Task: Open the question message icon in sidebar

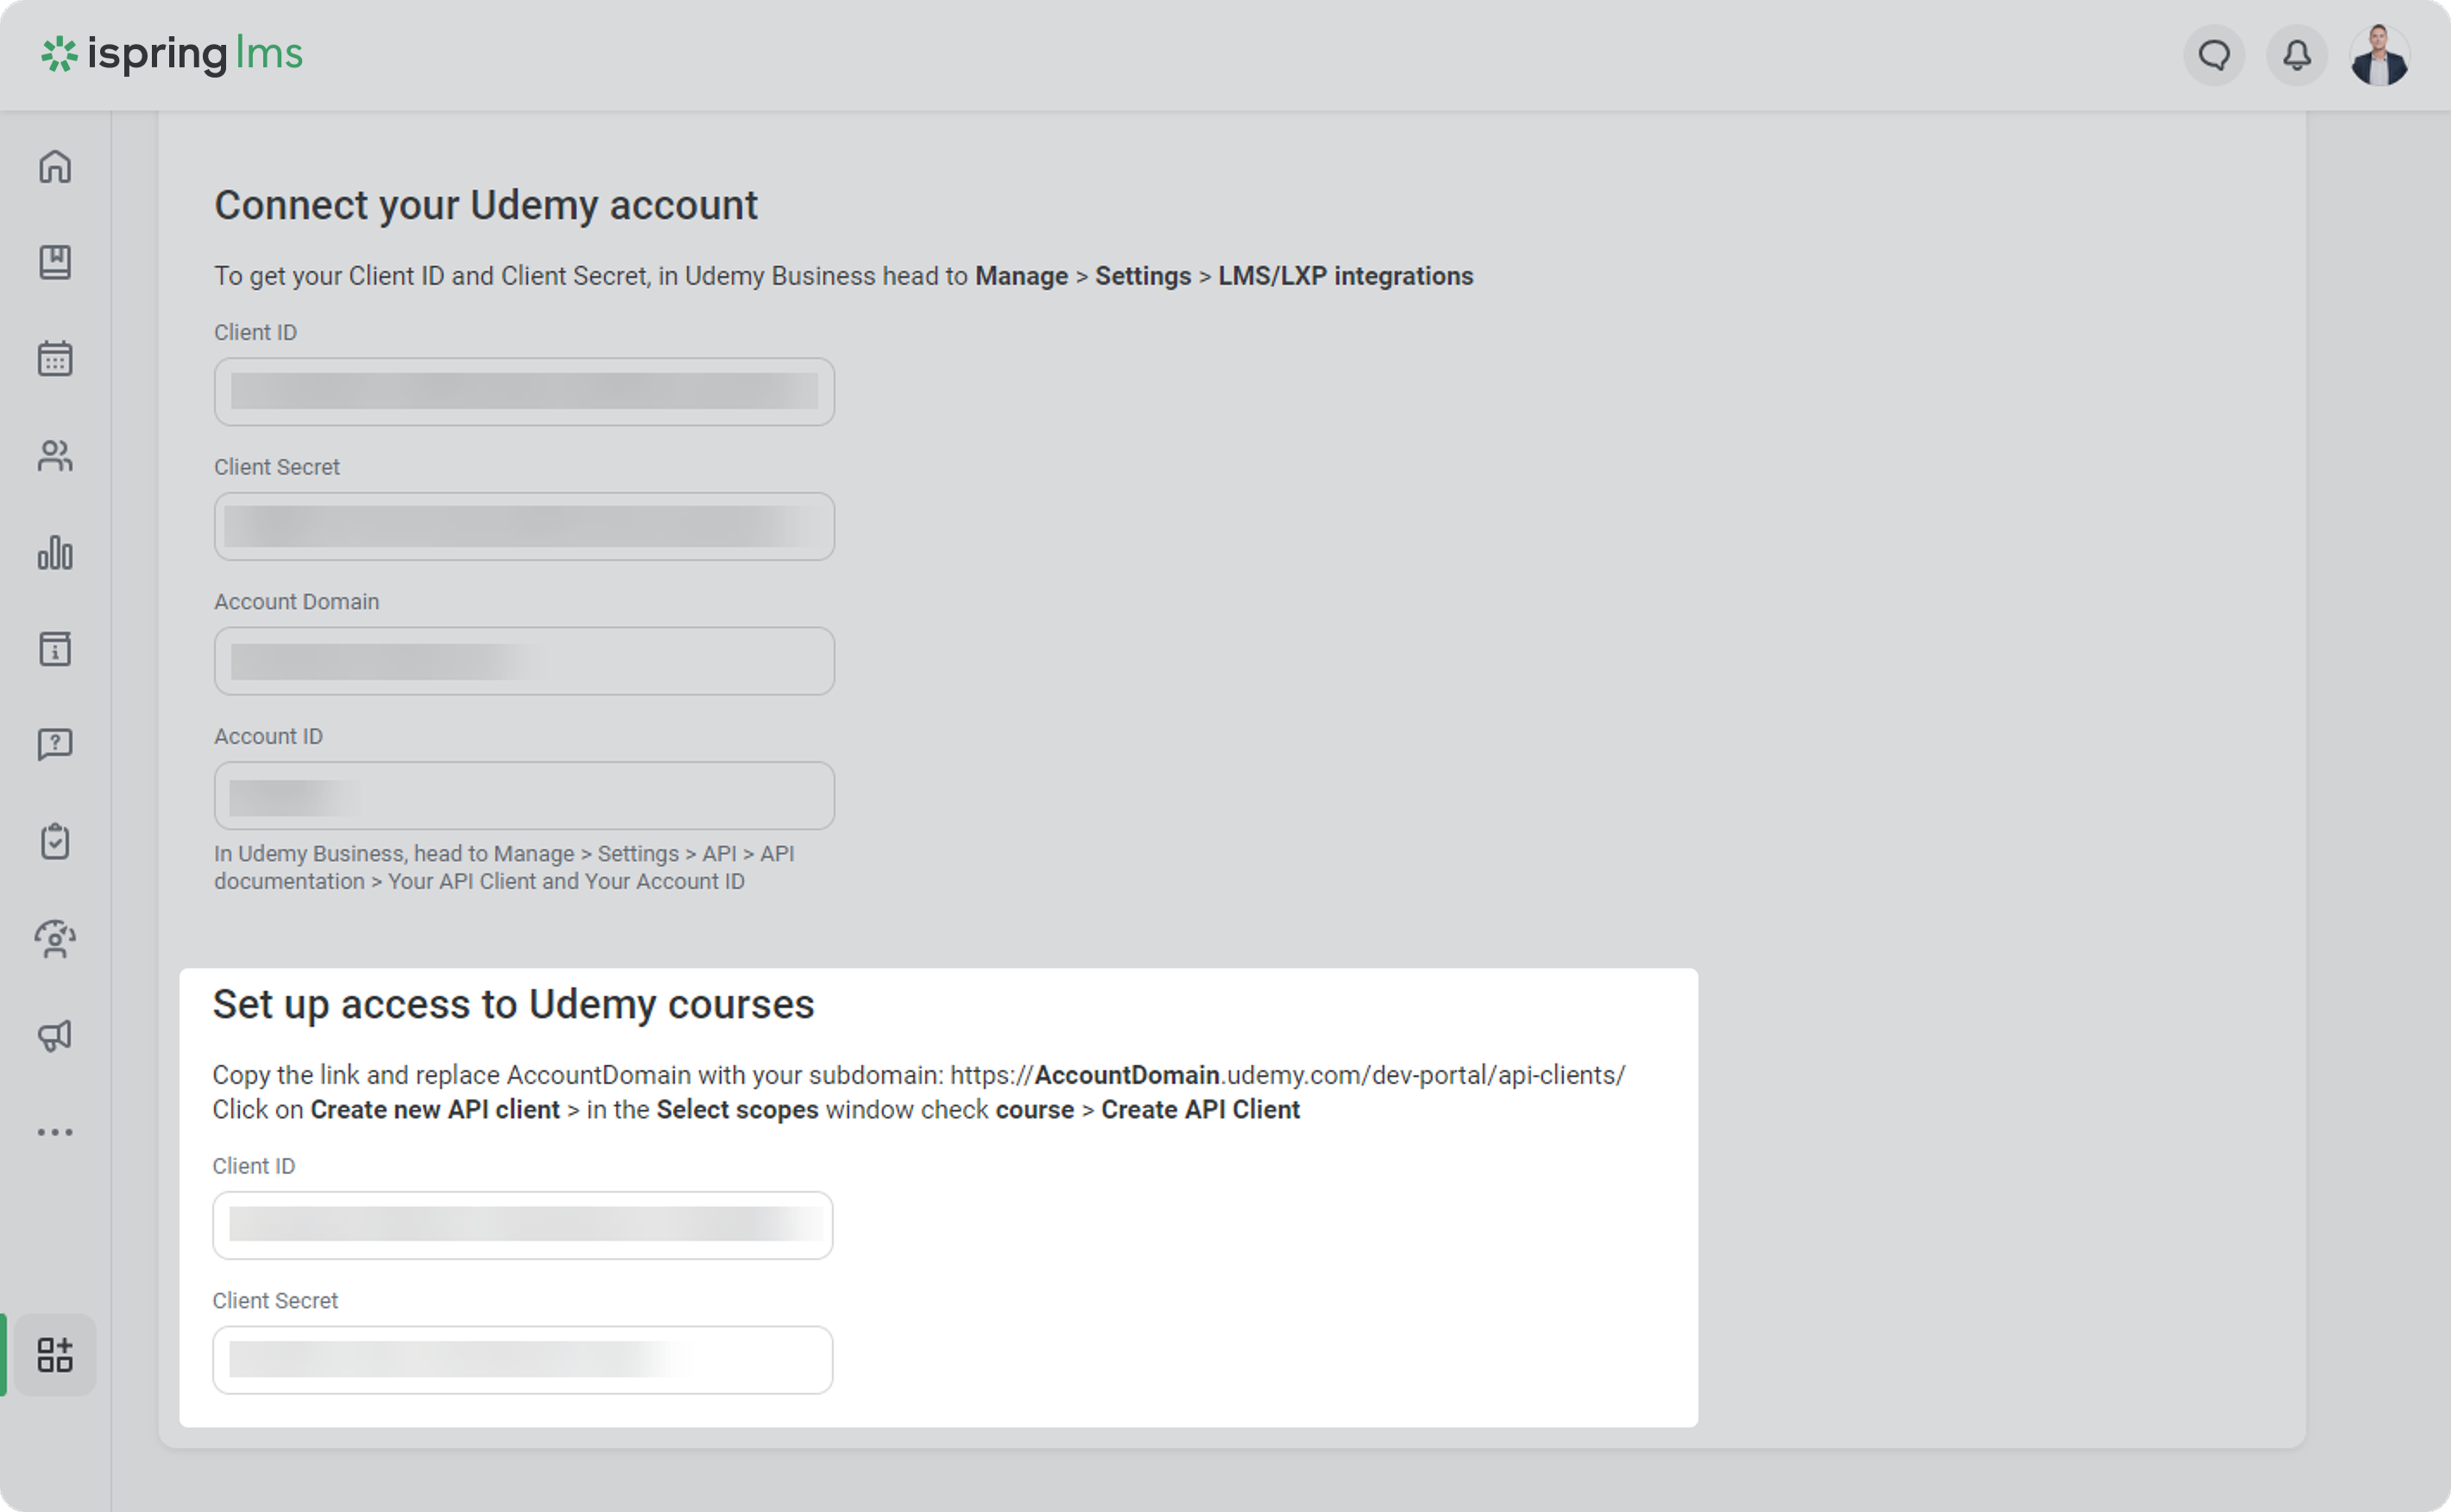Action: (x=55, y=745)
